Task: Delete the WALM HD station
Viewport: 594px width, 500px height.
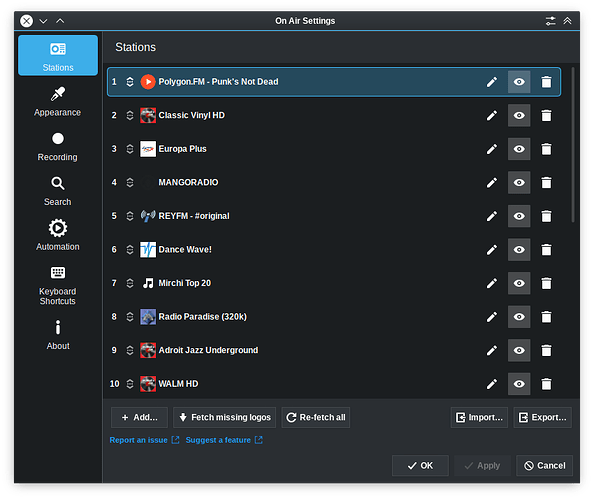Action: click(x=546, y=384)
